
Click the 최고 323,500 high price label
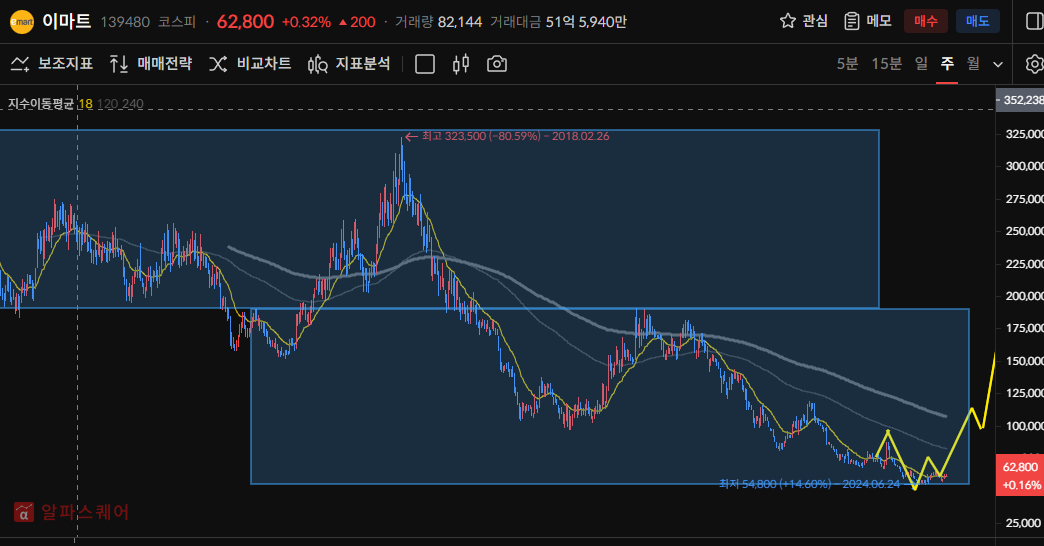point(515,136)
